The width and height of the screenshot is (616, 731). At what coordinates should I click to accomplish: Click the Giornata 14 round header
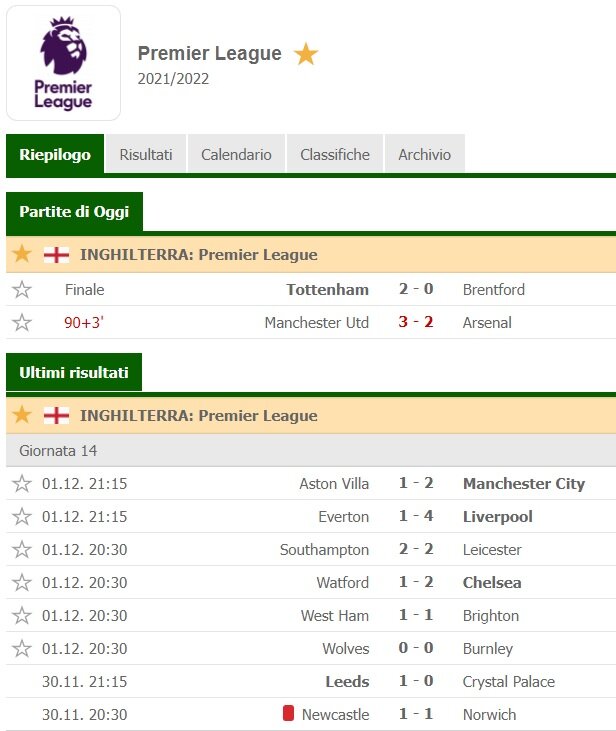click(x=58, y=451)
